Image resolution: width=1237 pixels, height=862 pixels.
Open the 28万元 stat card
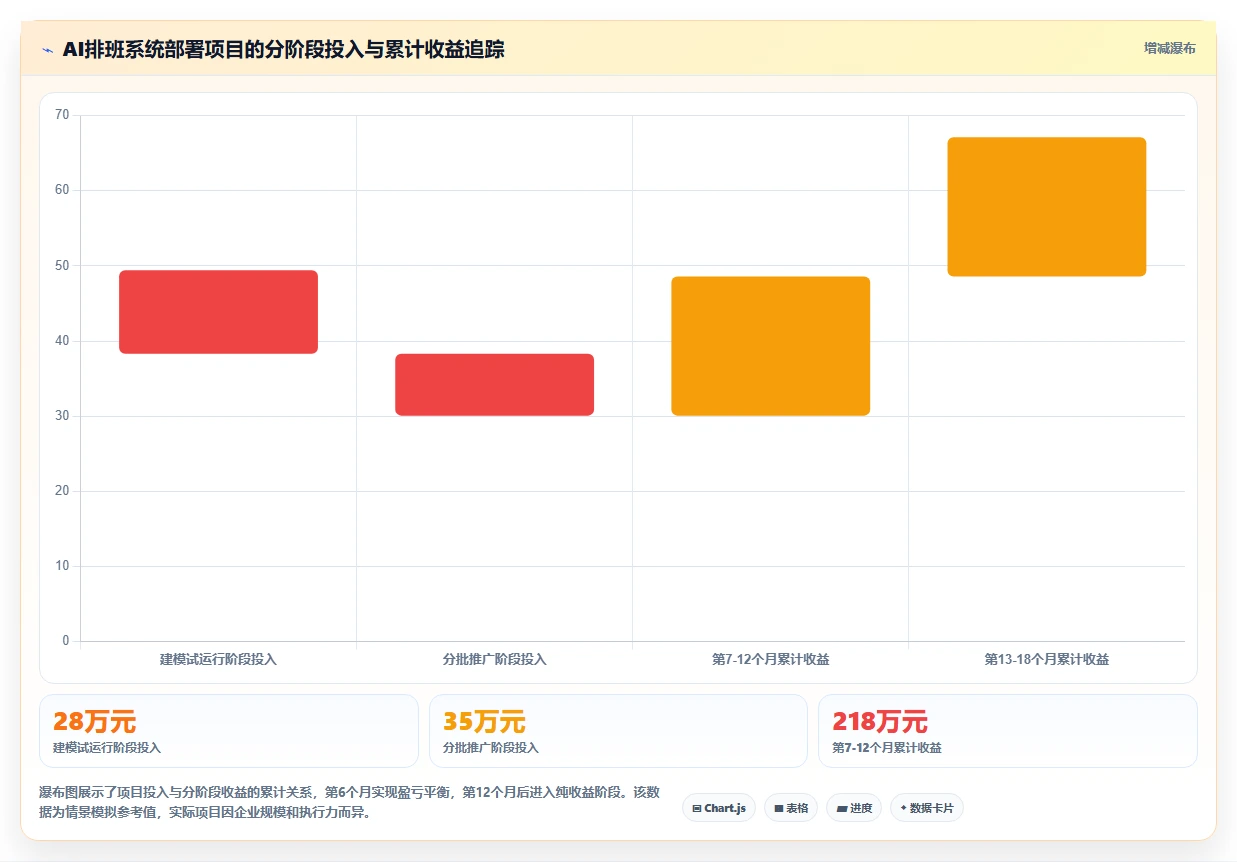tap(228, 731)
